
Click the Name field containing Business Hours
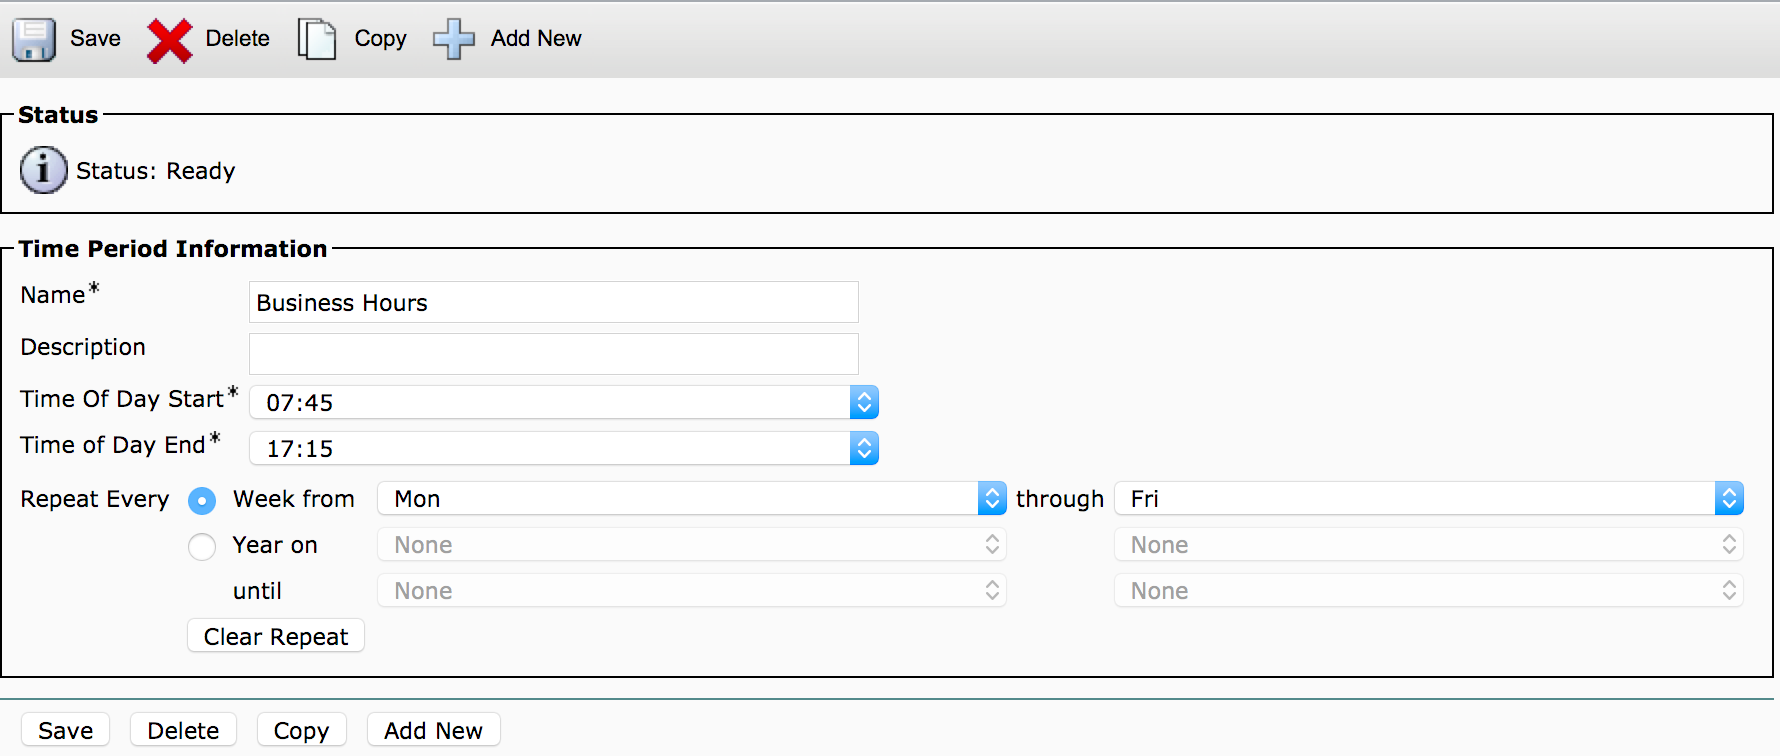point(553,302)
